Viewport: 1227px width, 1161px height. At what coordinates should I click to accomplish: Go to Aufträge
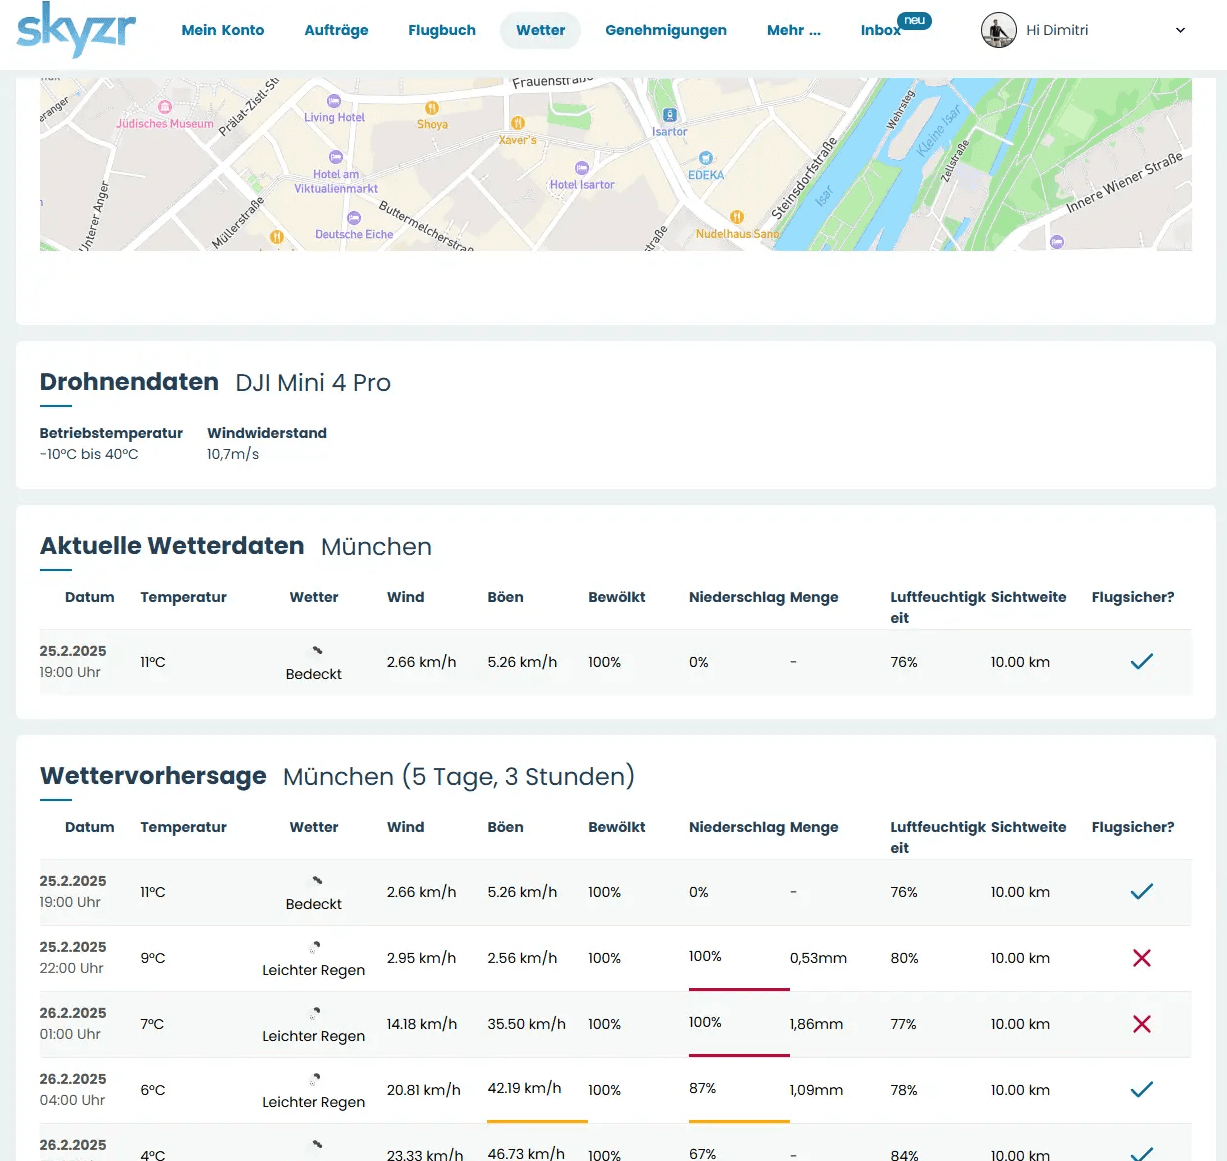pyautogui.click(x=336, y=30)
